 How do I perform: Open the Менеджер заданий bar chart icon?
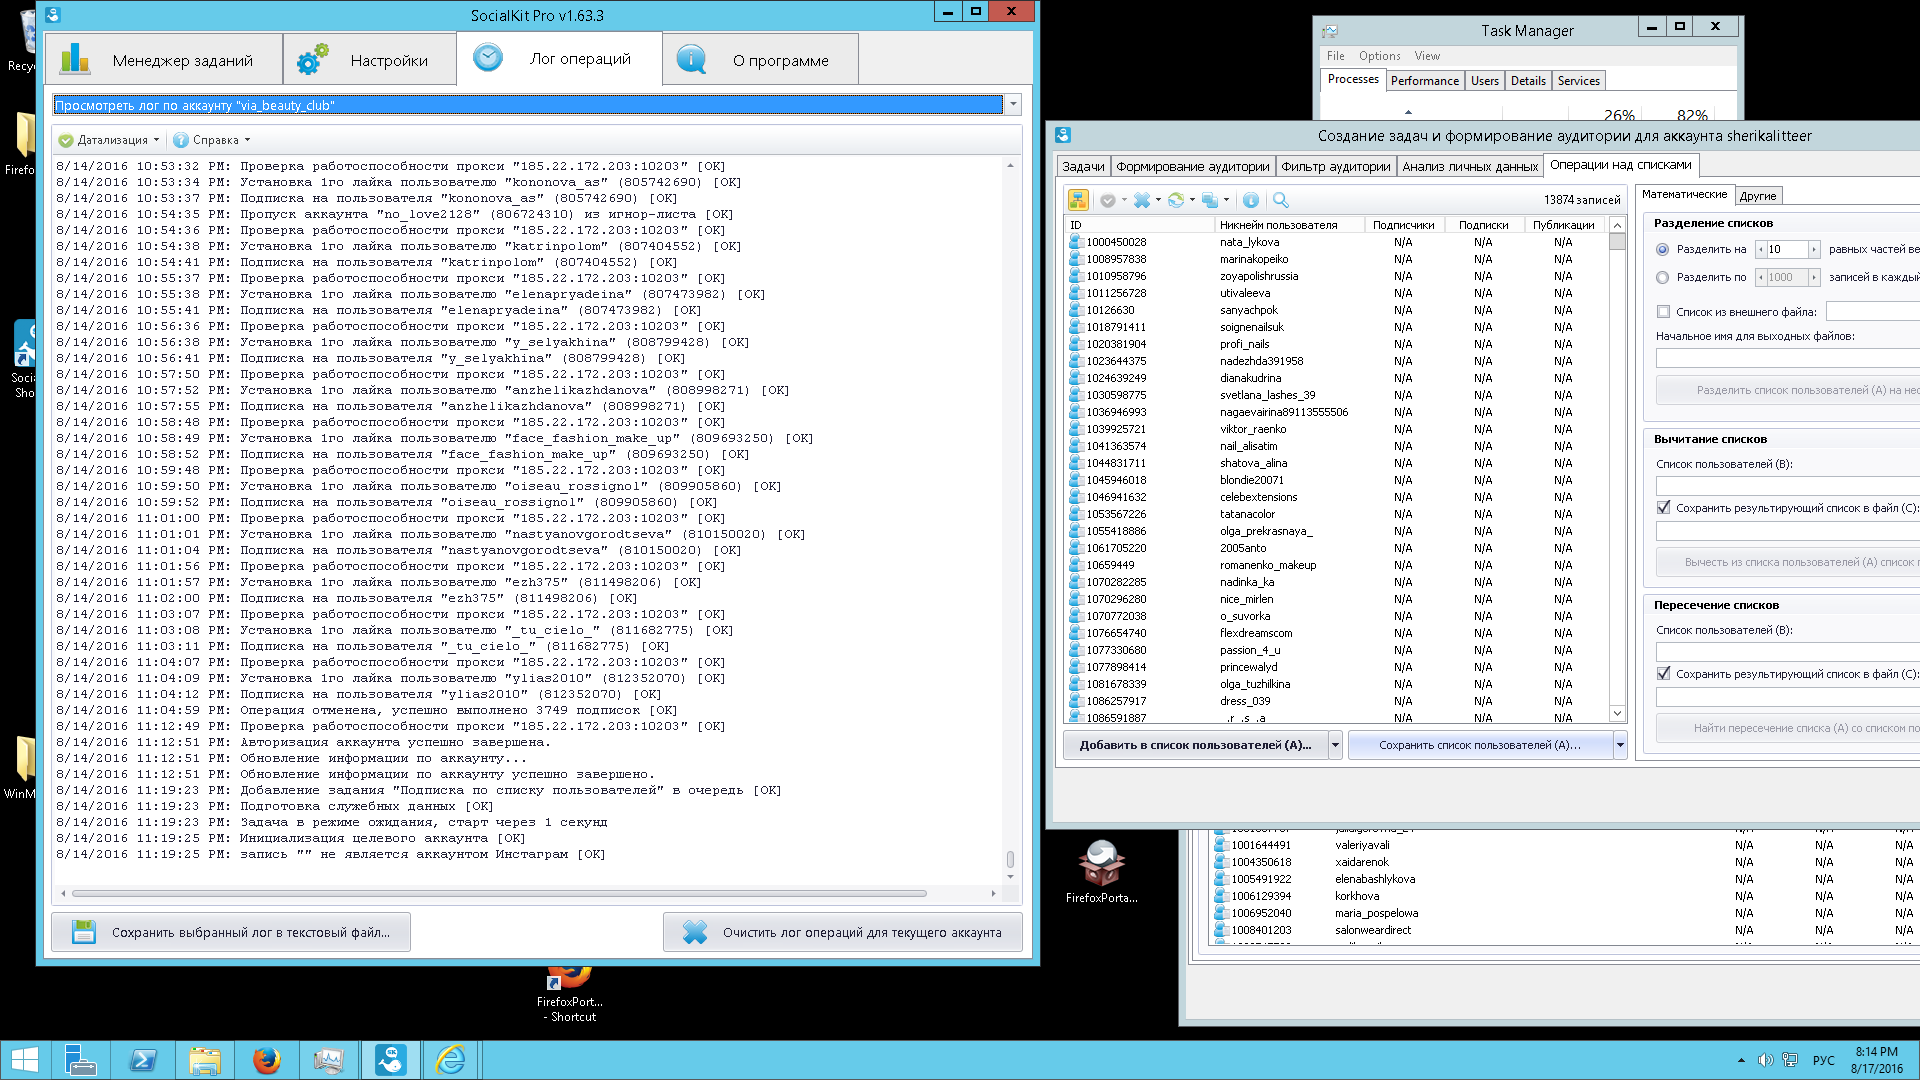pos(75,60)
